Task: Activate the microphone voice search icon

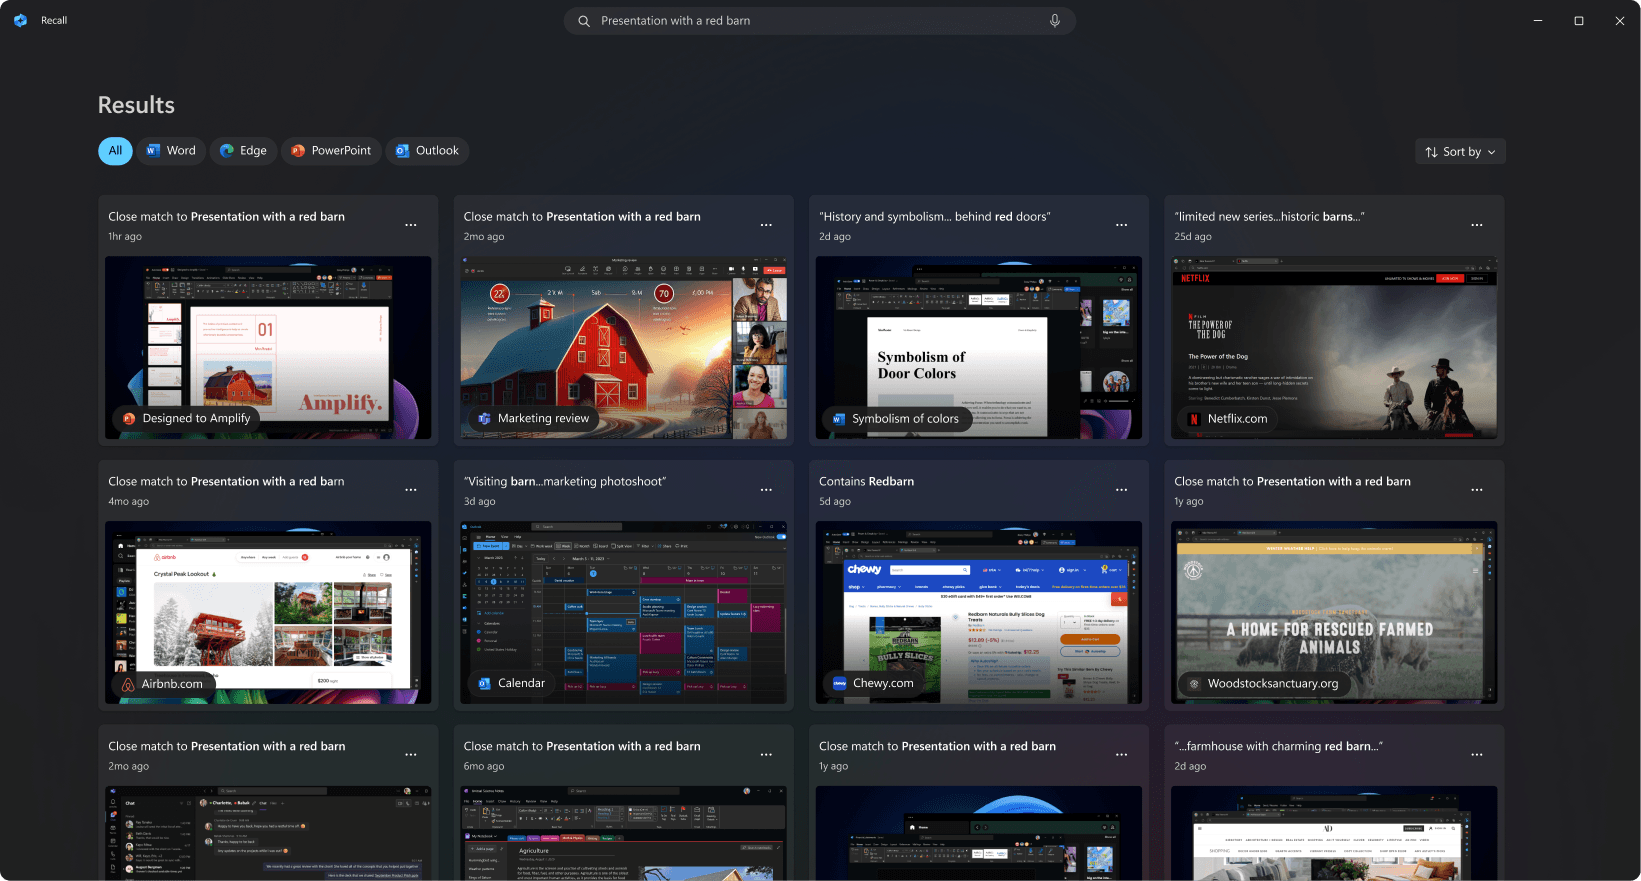Action: pyautogui.click(x=1055, y=21)
